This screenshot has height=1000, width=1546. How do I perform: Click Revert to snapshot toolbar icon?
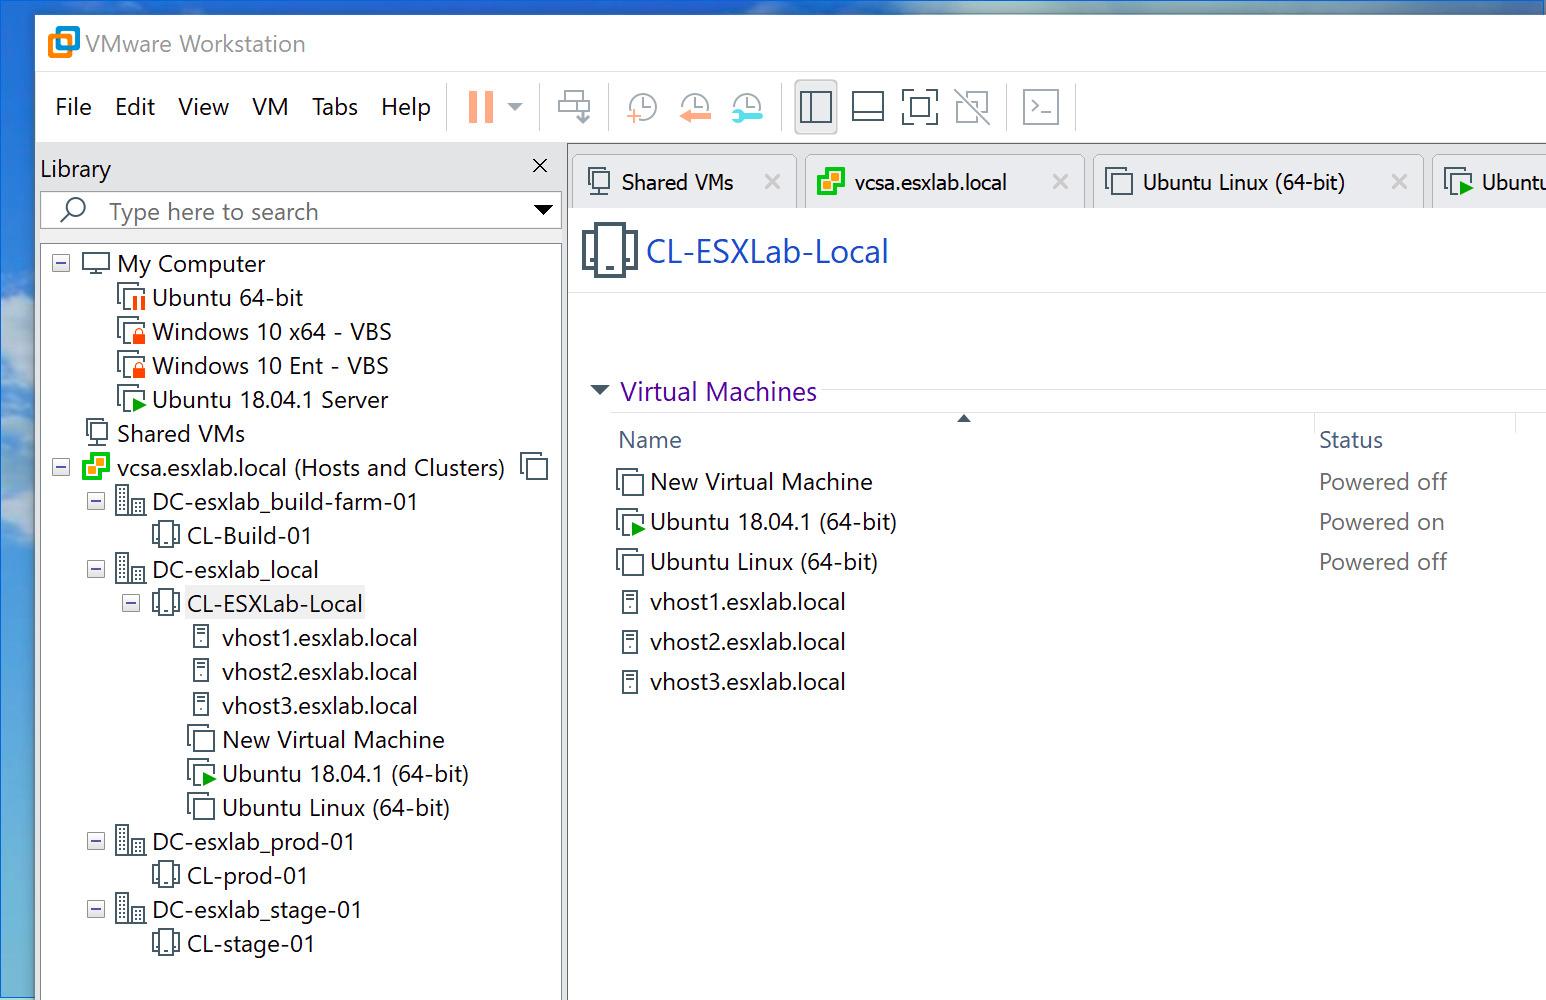tap(694, 107)
